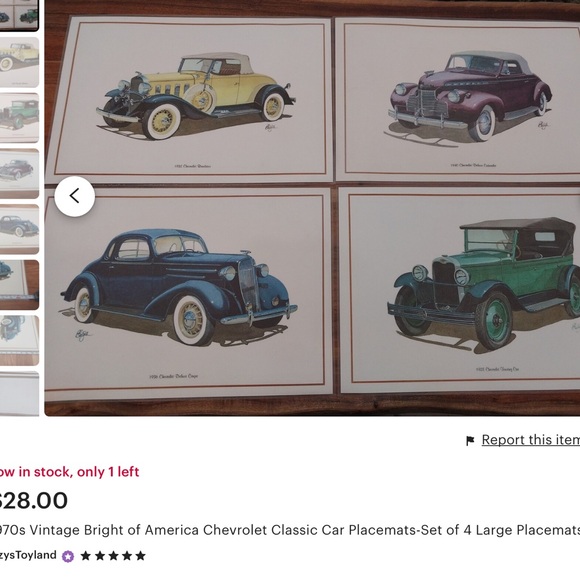Click the blue 1936 coupe placemat in main photo

click(188, 292)
